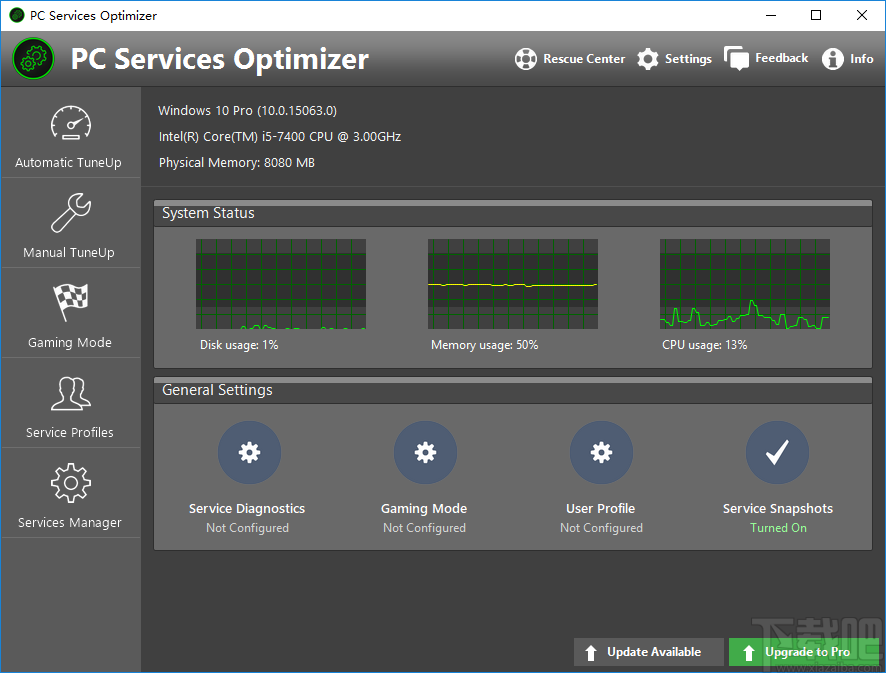Toggle the User Profile configuration
This screenshot has width=886, height=673.
click(601, 452)
